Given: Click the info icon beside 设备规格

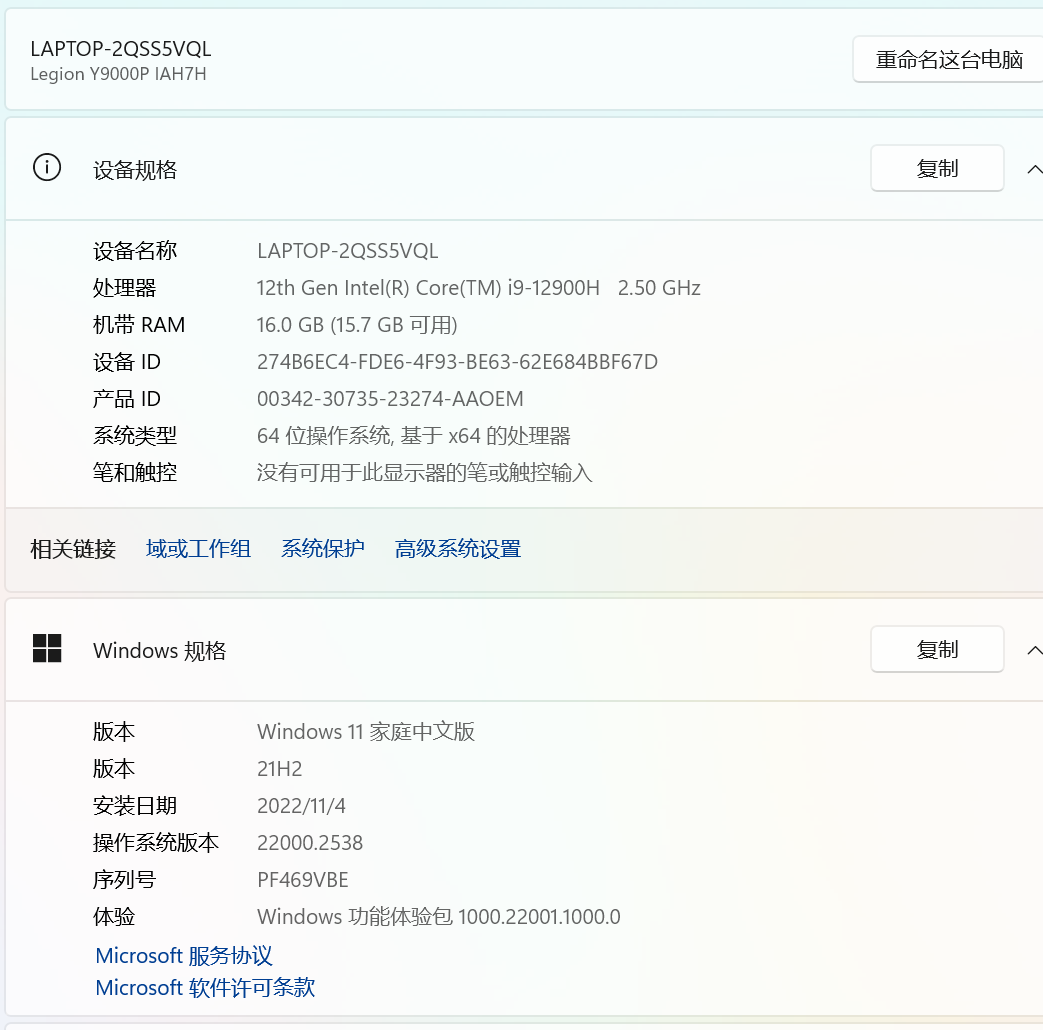Looking at the screenshot, I should click(47, 168).
